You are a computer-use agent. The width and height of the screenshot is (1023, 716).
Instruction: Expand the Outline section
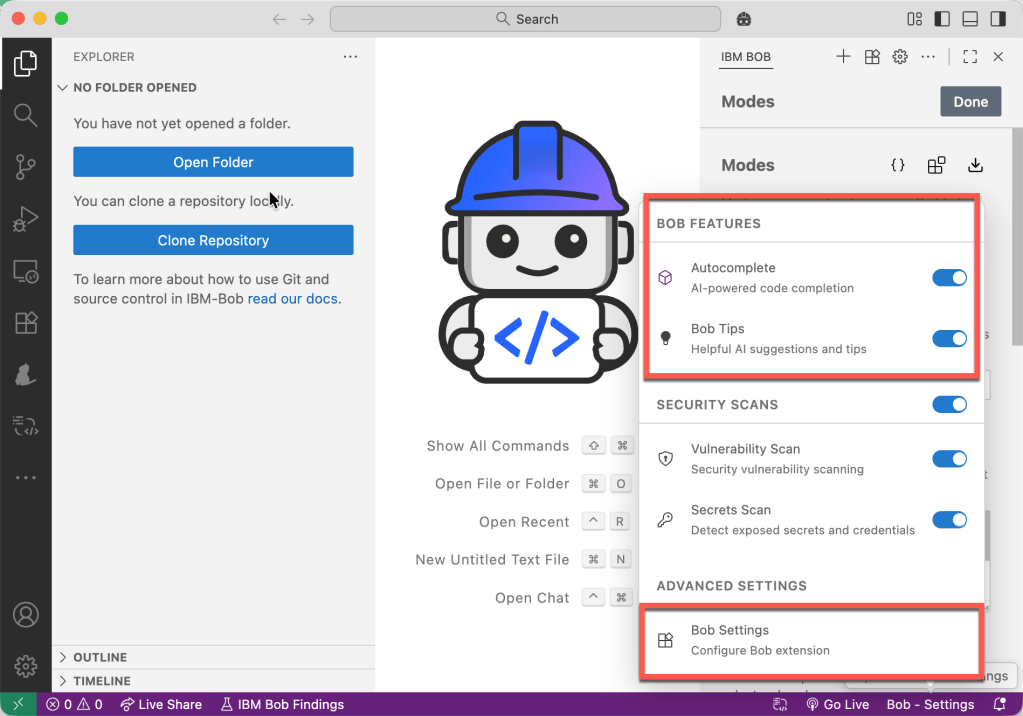click(100, 657)
